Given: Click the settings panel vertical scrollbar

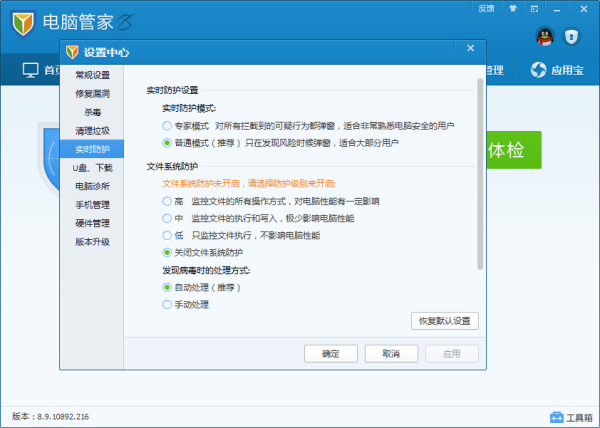Looking at the screenshot, I should pyautogui.click(x=480, y=174).
